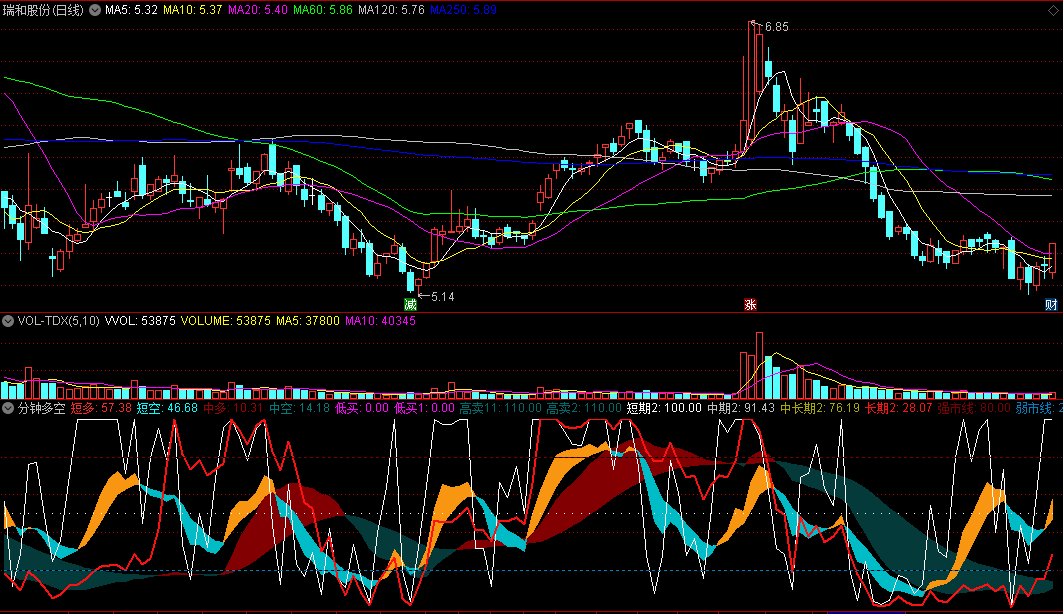Click the diamond icon at chart top-right corner
Viewport: 1063px width, 614px height.
point(1054,9)
